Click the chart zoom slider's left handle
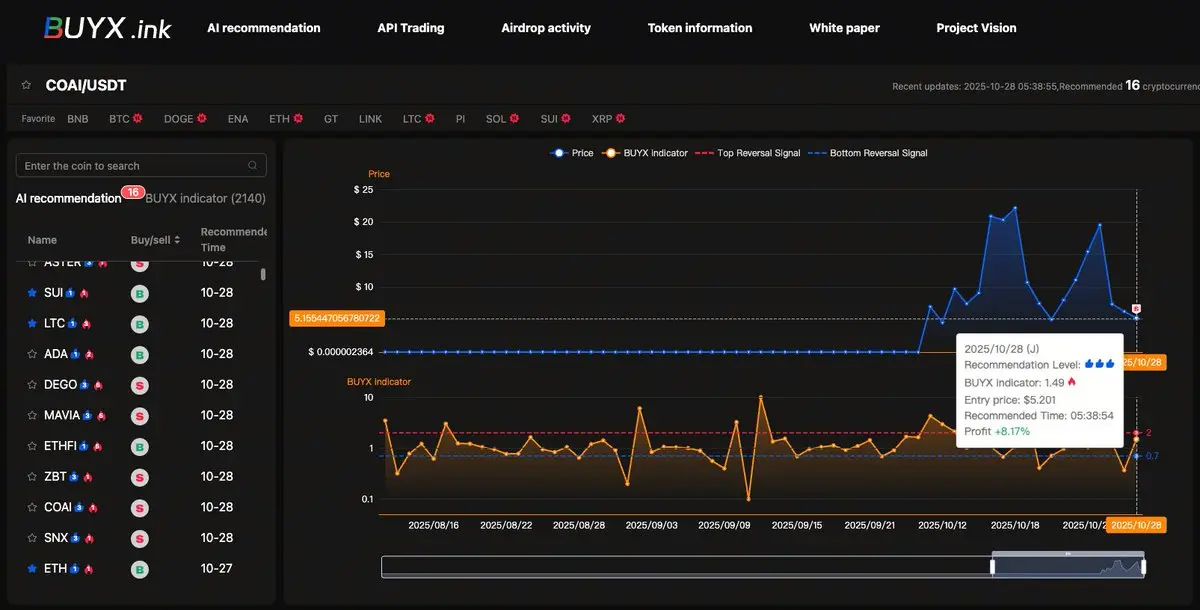Image resolution: width=1200 pixels, height=610 pixels. pyautogui.click(x=992, y=567)
